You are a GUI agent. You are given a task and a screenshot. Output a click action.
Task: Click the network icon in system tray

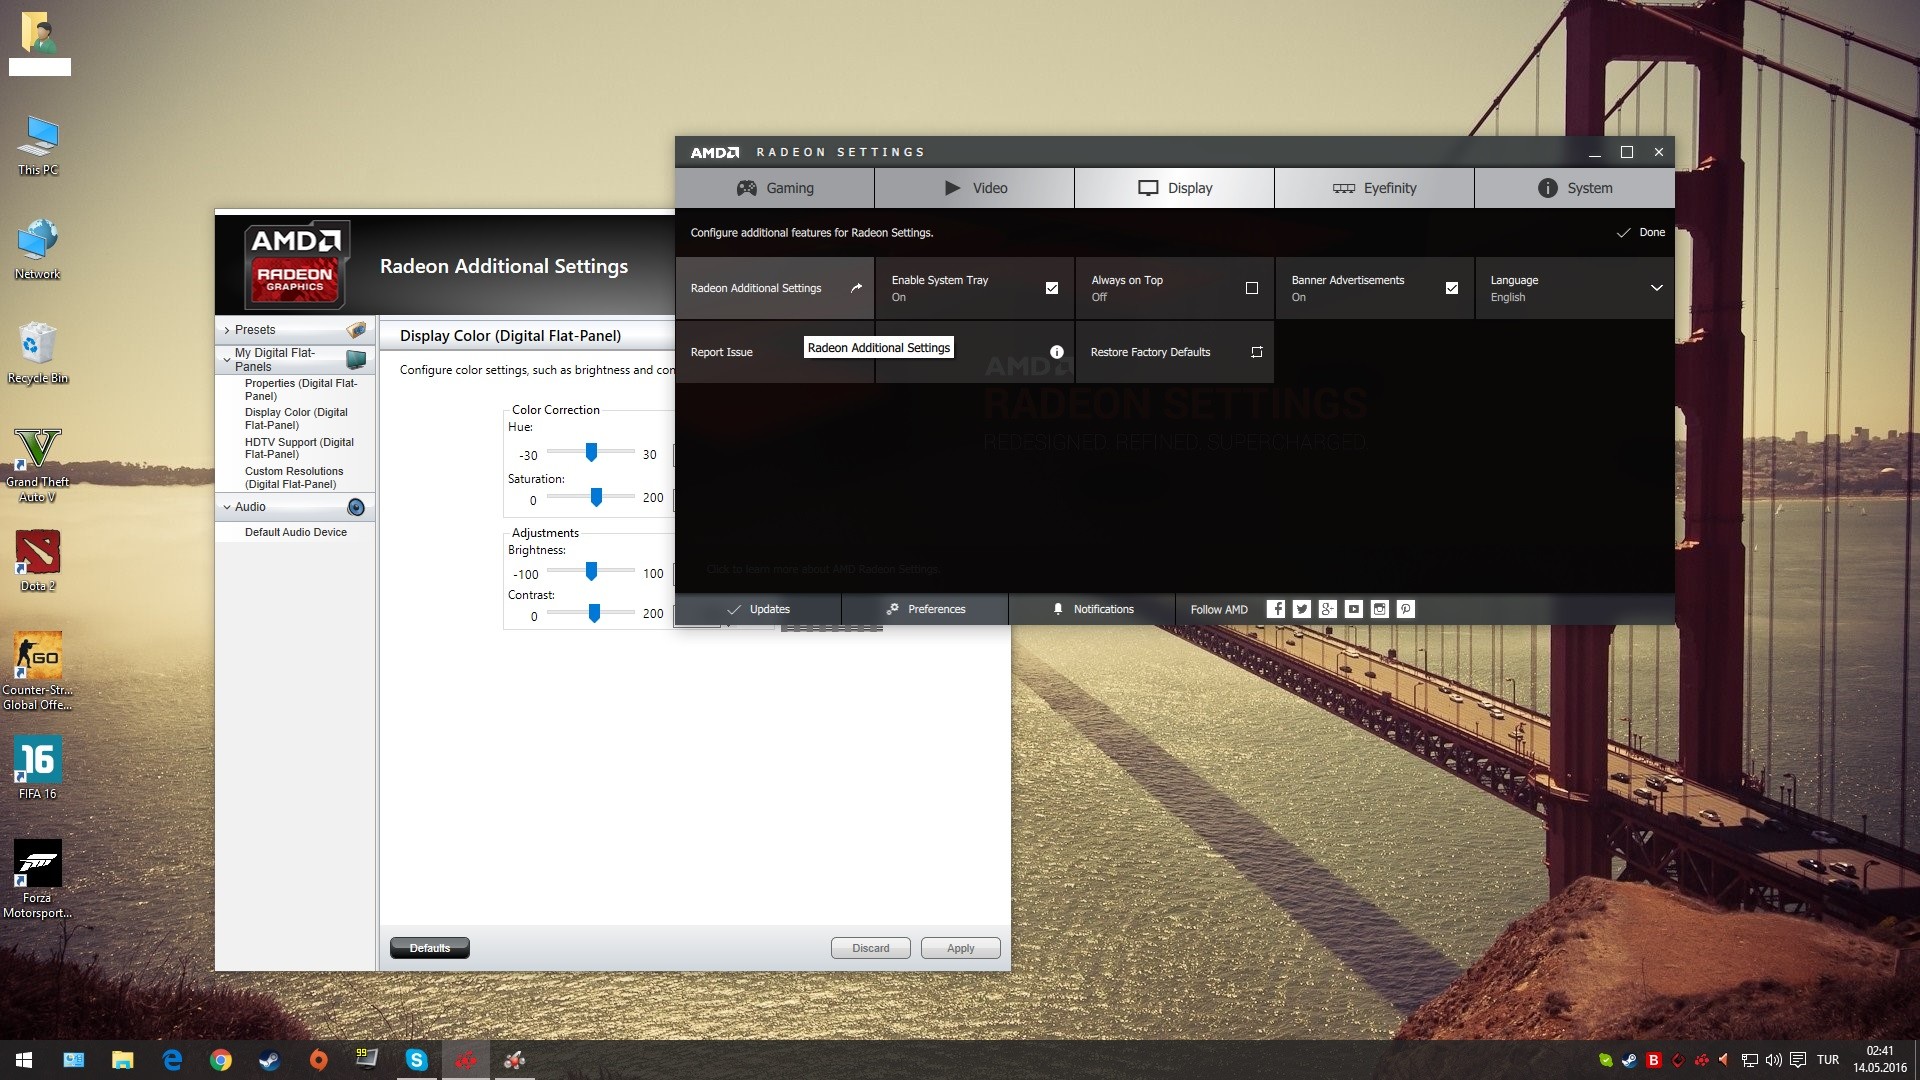pos(1750,1060)
